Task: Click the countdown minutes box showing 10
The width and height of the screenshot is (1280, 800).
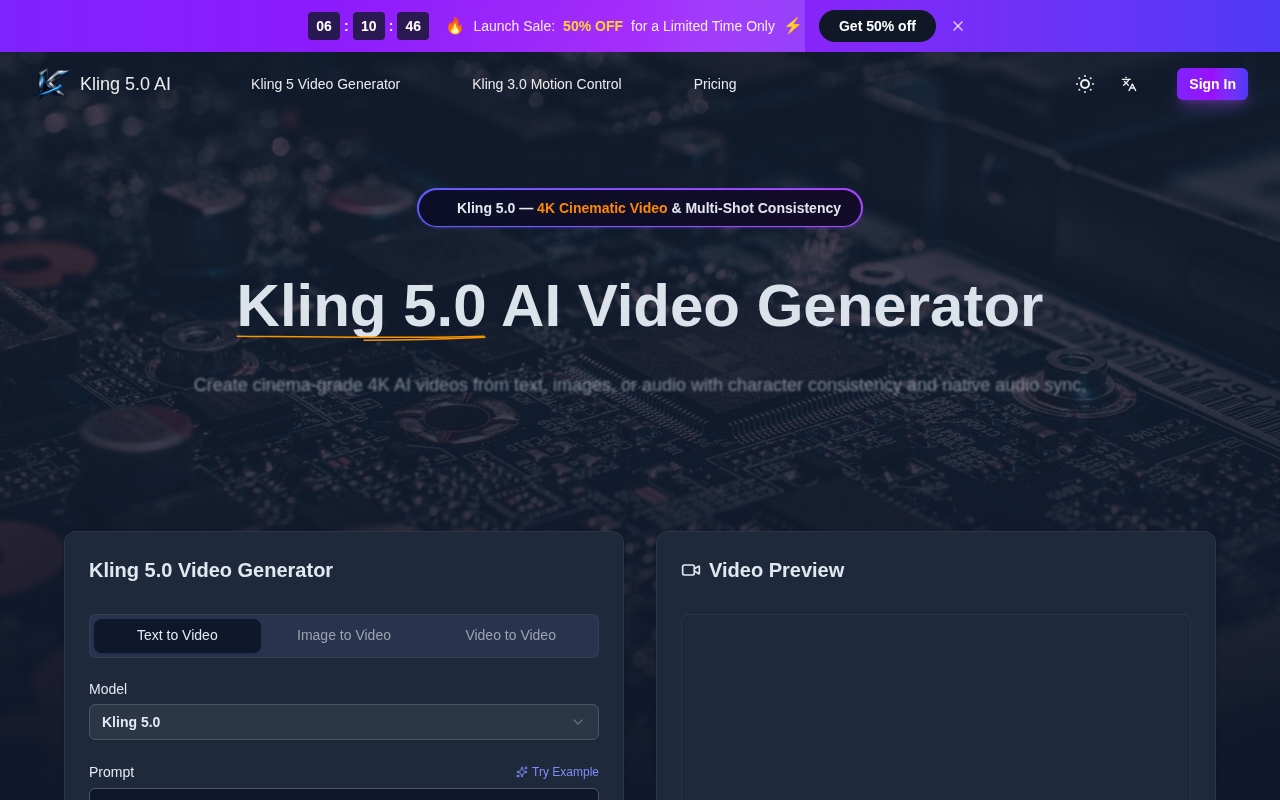Action: (x=369, y=26)
